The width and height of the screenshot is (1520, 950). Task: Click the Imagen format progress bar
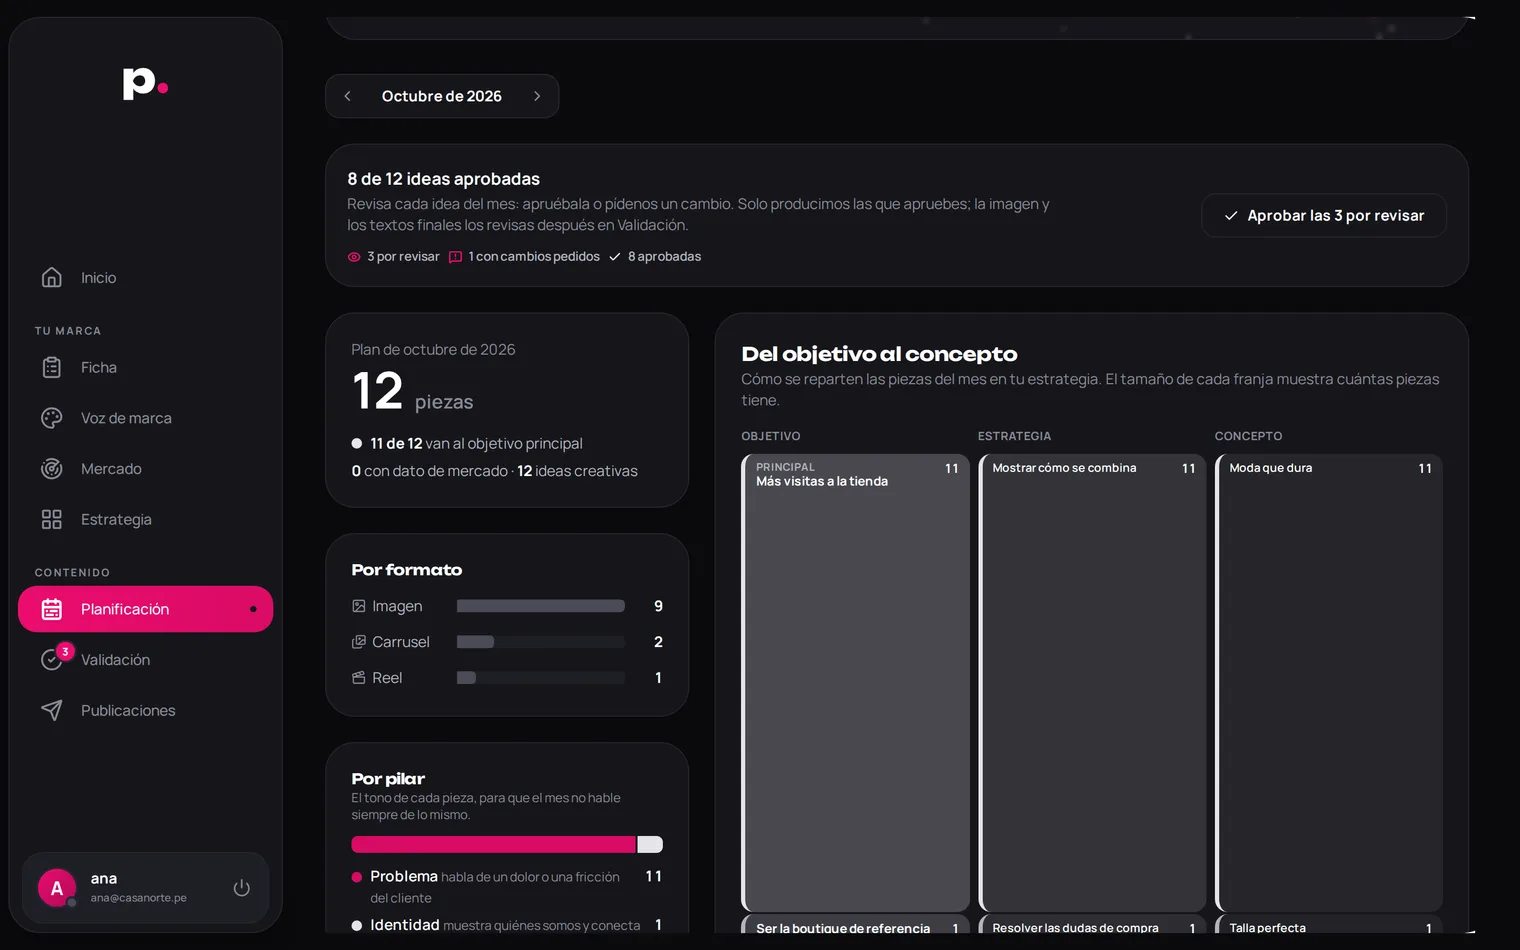point(541,606)
